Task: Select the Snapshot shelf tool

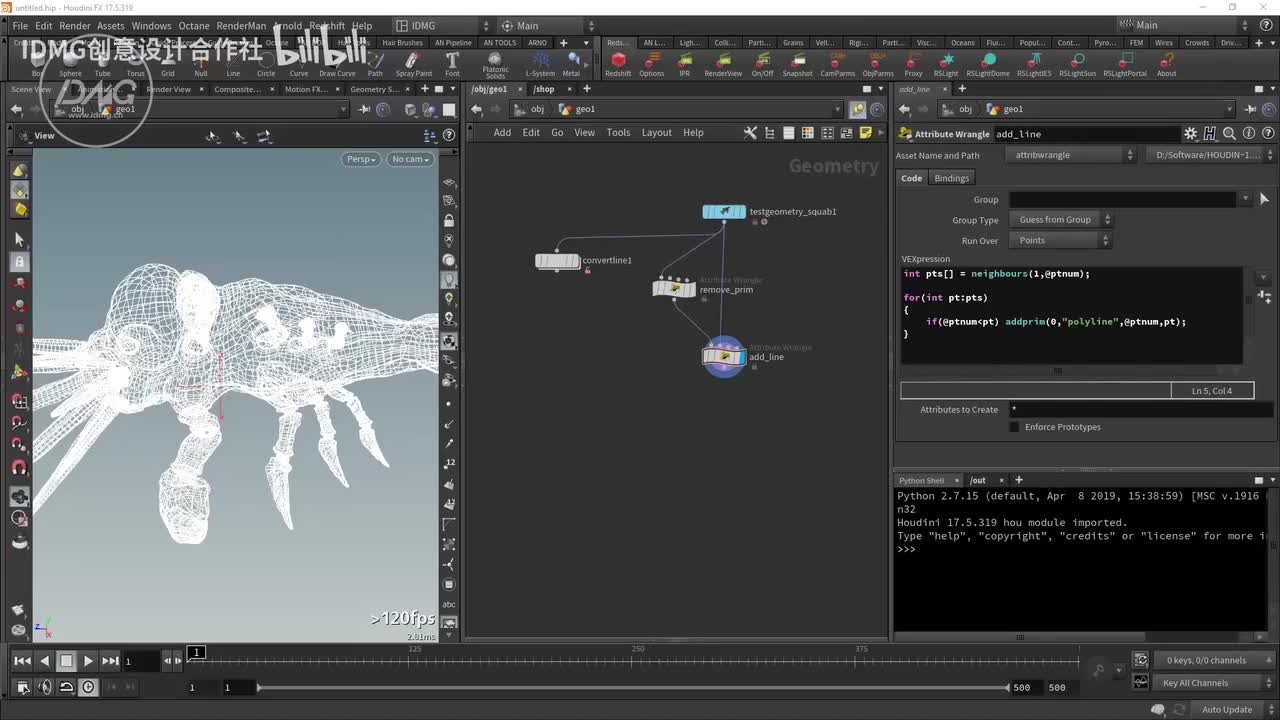Action: click(x=797, y=61)
